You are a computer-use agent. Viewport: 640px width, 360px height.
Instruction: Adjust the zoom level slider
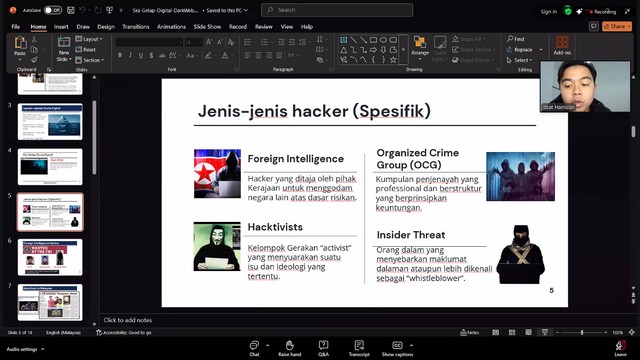point(582,333)
